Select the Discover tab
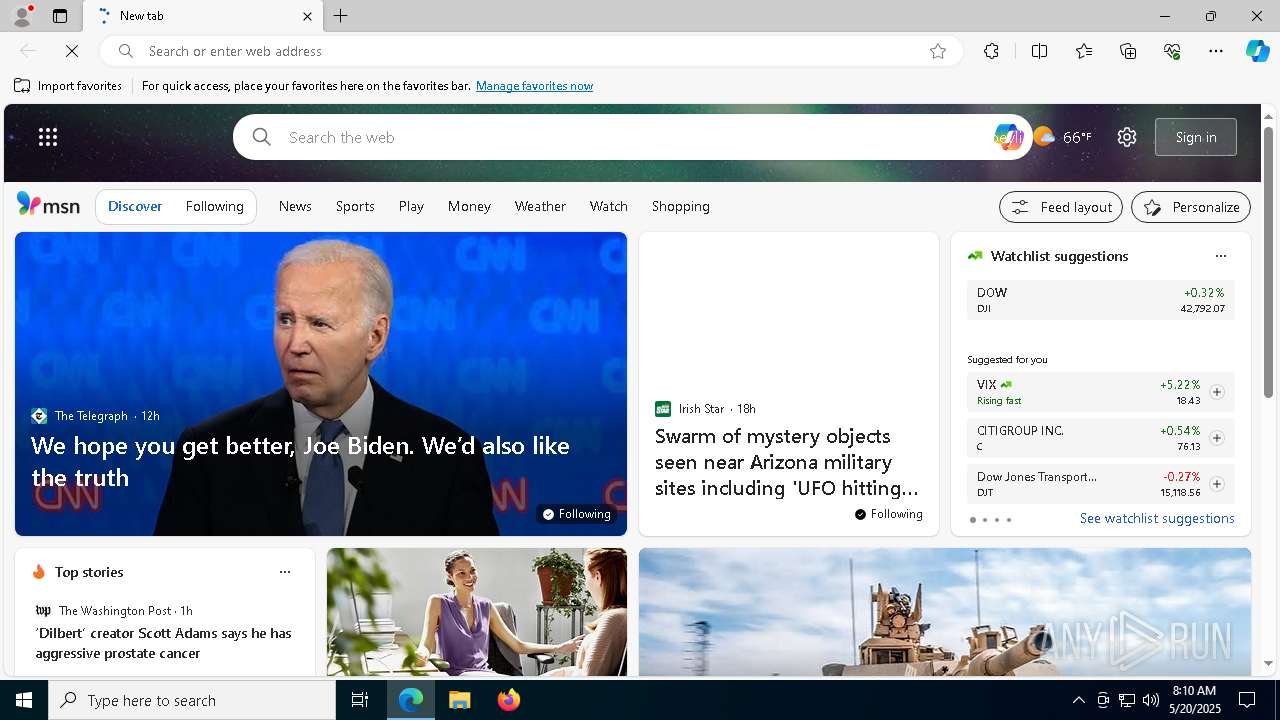1280x720 pixels. pyautogui.click(x=135, y=206)
